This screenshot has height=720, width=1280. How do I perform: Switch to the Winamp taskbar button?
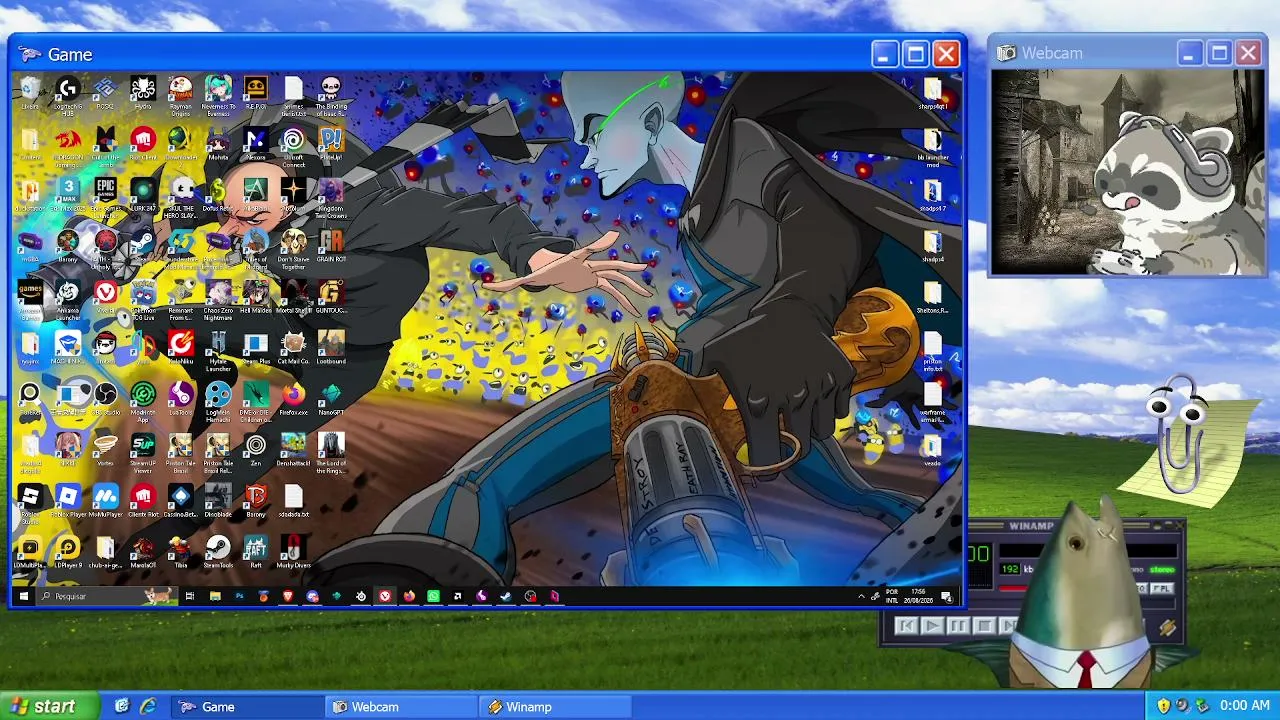[555, 706]
